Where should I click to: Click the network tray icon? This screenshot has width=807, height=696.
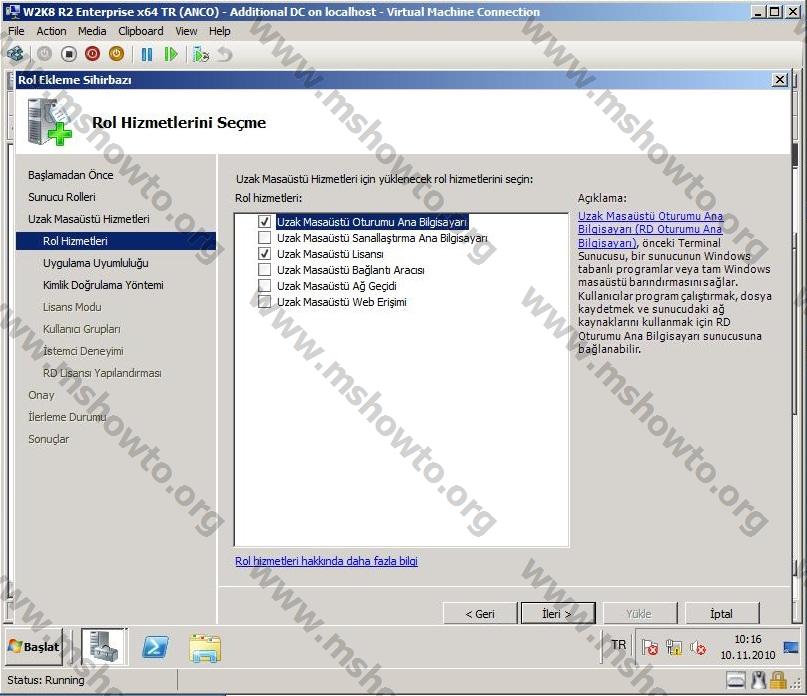(x=674, y=647)
